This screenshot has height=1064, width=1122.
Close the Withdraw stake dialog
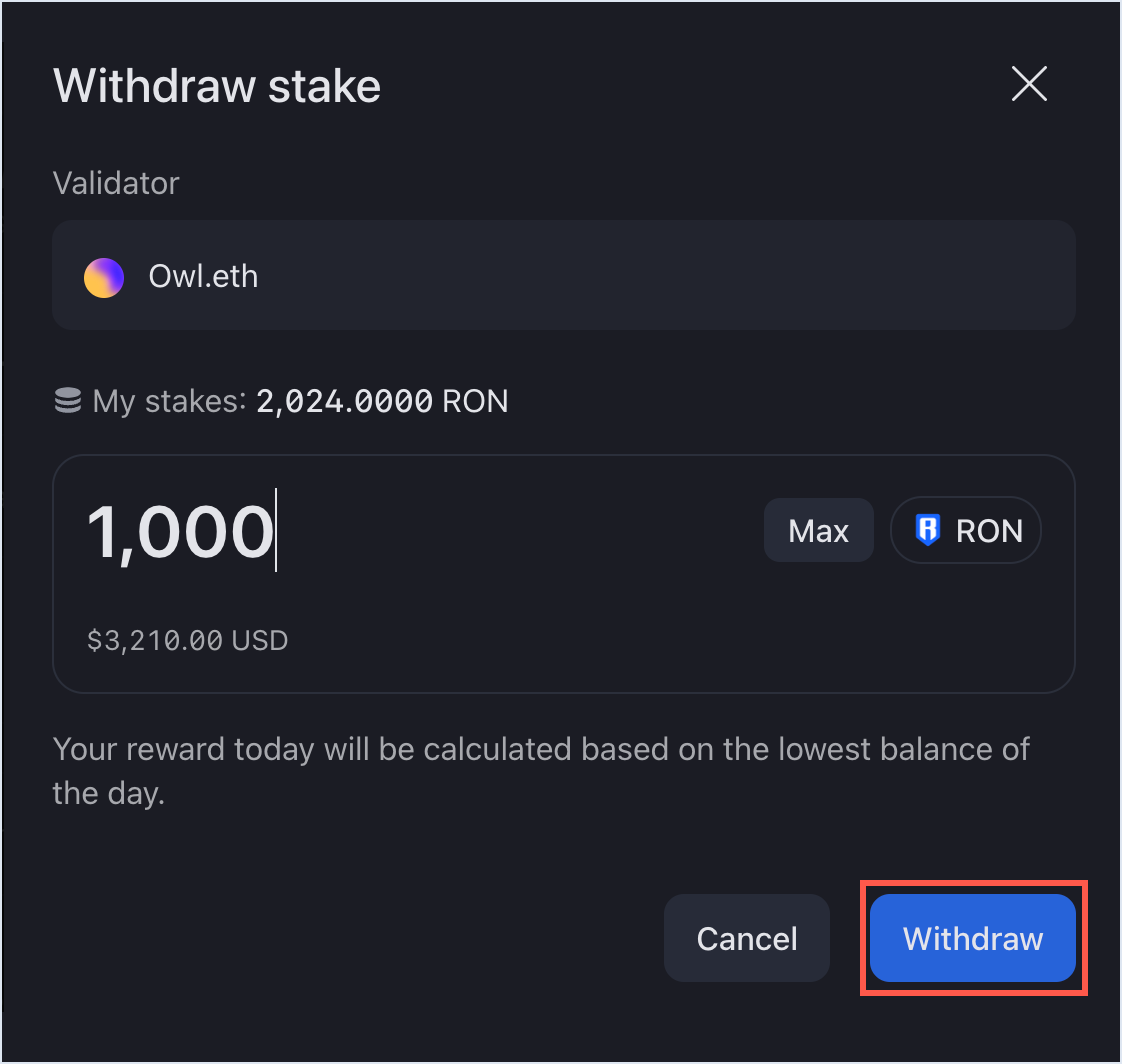(1029, 85)
